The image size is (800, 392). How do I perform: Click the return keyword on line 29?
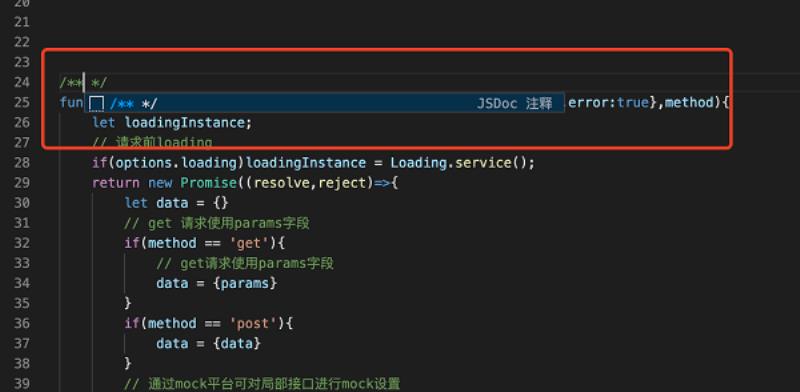(116, 183)
